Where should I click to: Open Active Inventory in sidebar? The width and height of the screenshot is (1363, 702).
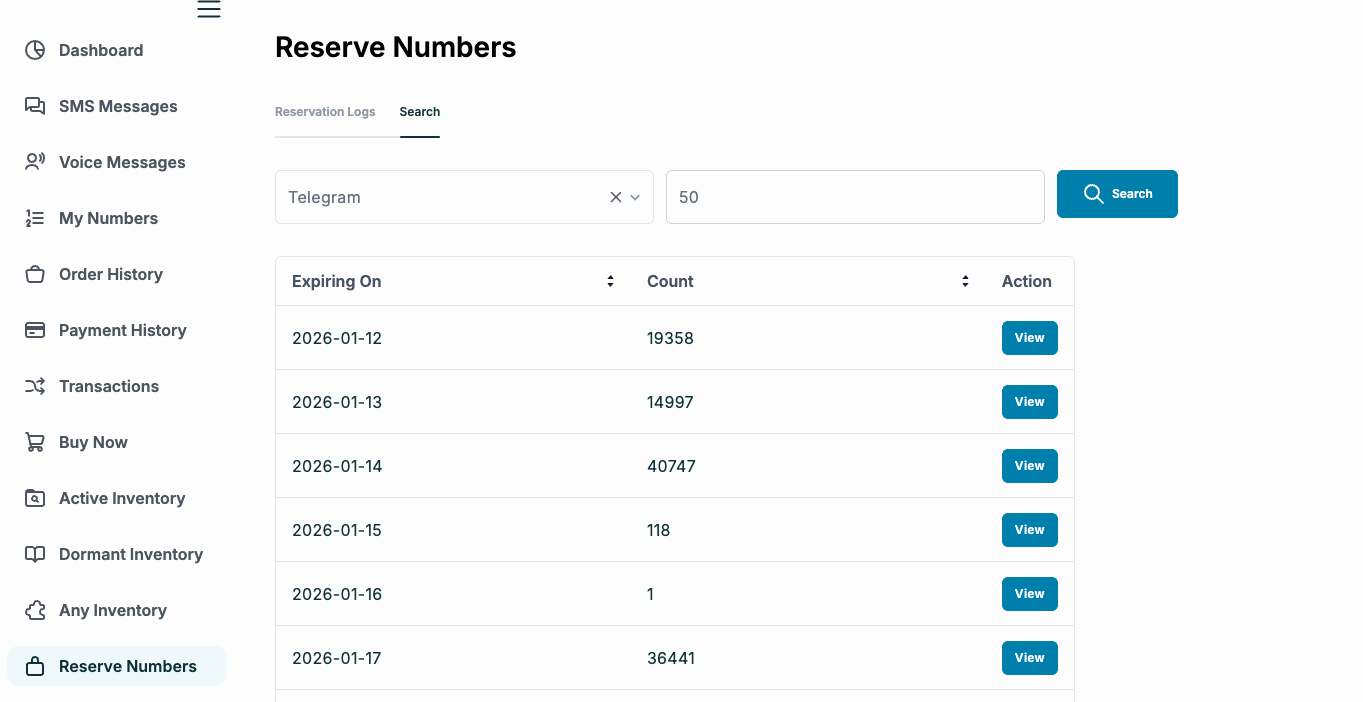tap(122, 498)
